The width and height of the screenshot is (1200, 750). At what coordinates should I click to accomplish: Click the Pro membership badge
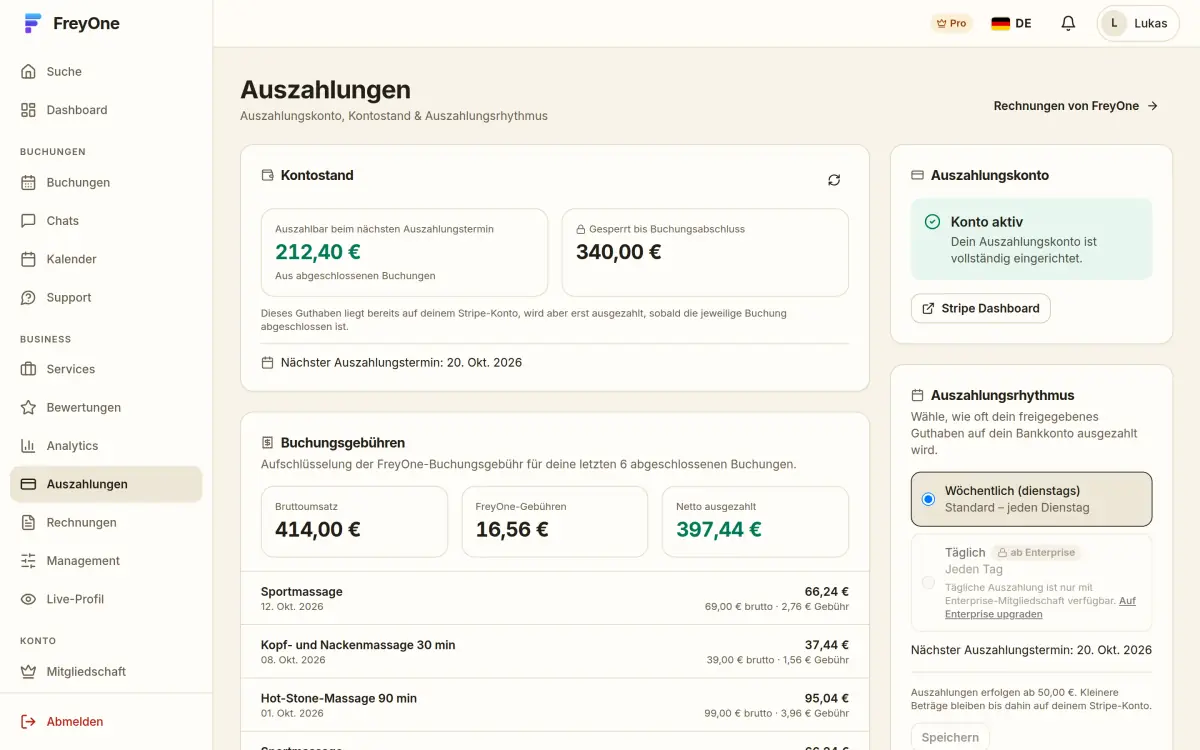pos(951,23)
